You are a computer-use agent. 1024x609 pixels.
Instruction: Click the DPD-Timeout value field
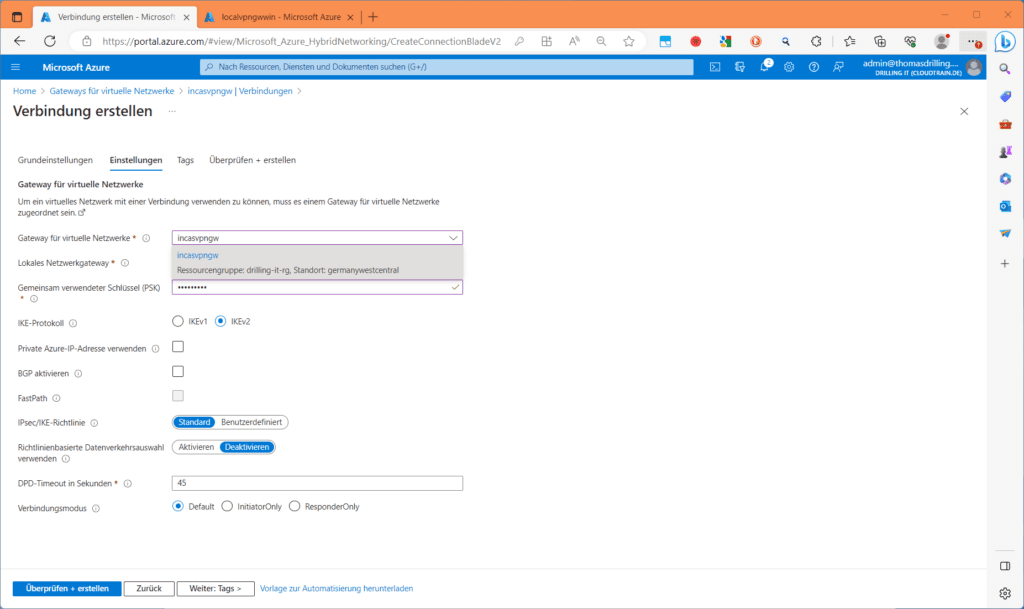[317, 483]
